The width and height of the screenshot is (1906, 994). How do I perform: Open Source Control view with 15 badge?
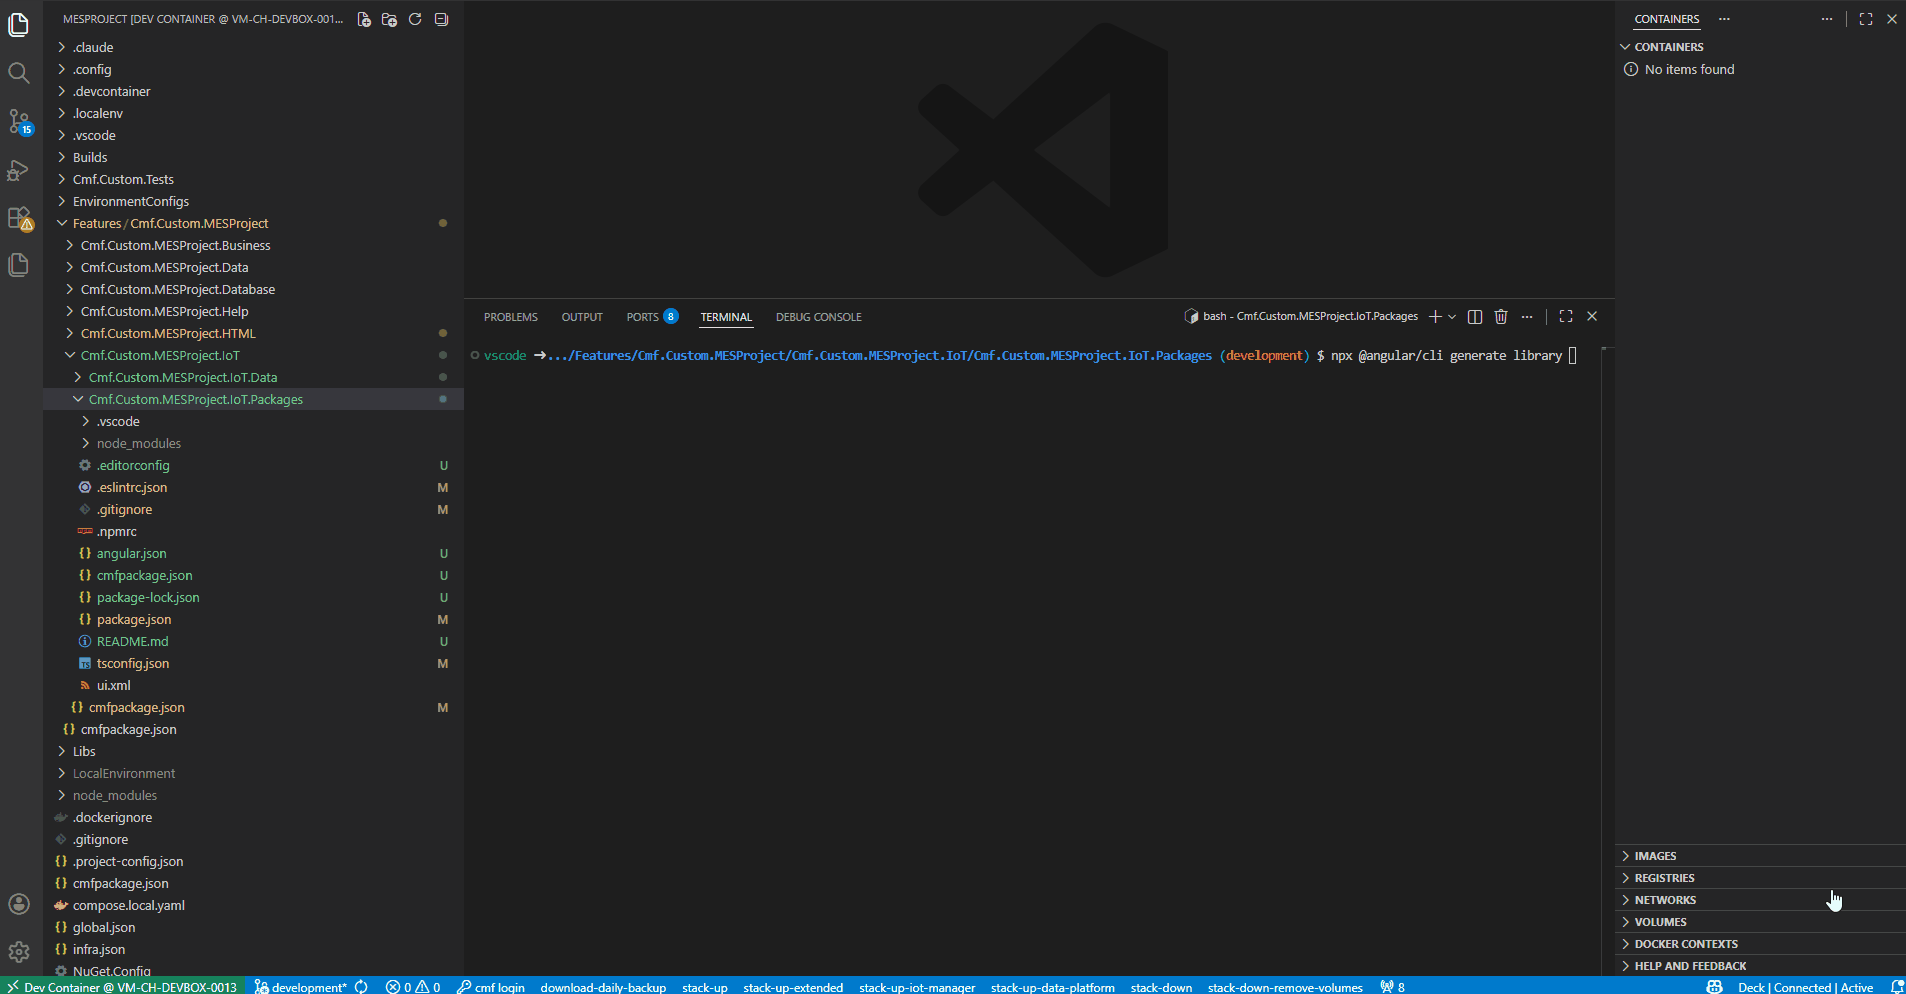[x=18, y=121]
